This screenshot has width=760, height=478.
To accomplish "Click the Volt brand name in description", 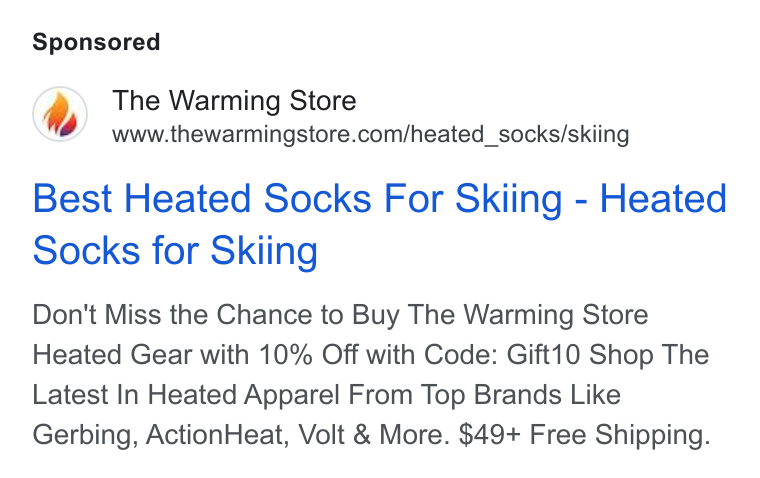I will (321, 434).
